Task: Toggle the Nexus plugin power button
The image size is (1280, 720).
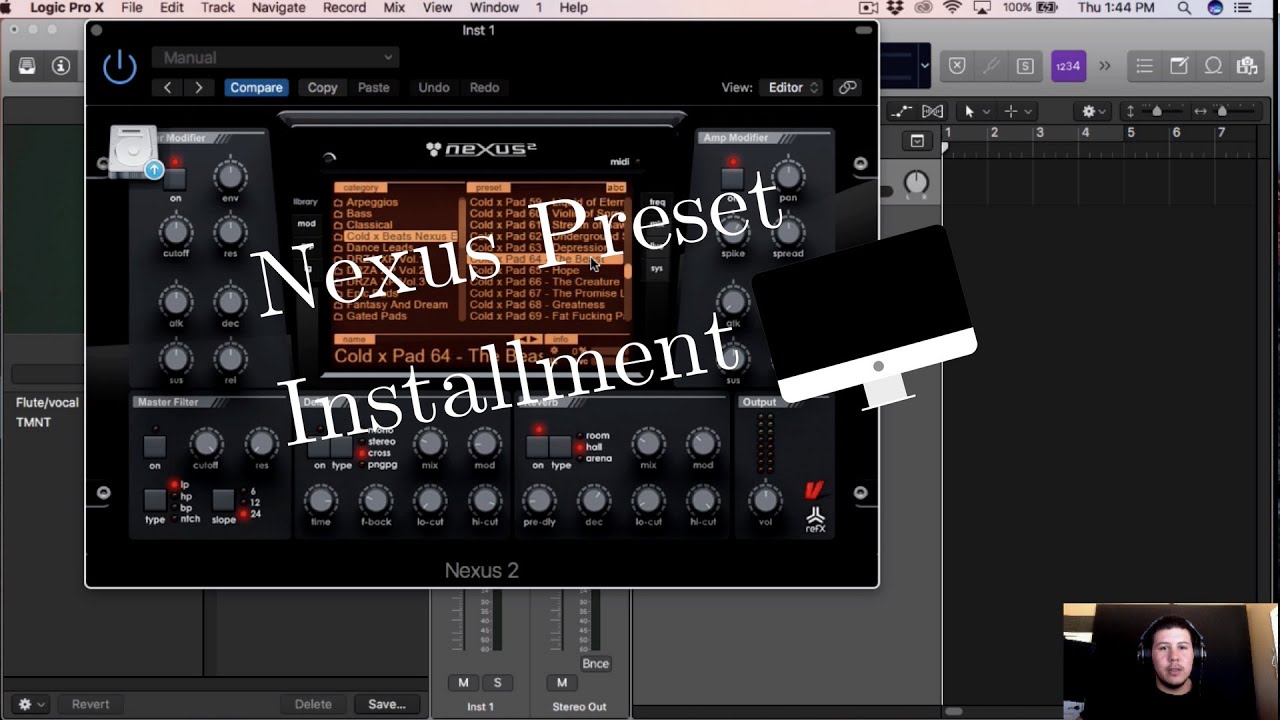Action: pos(120,67)
